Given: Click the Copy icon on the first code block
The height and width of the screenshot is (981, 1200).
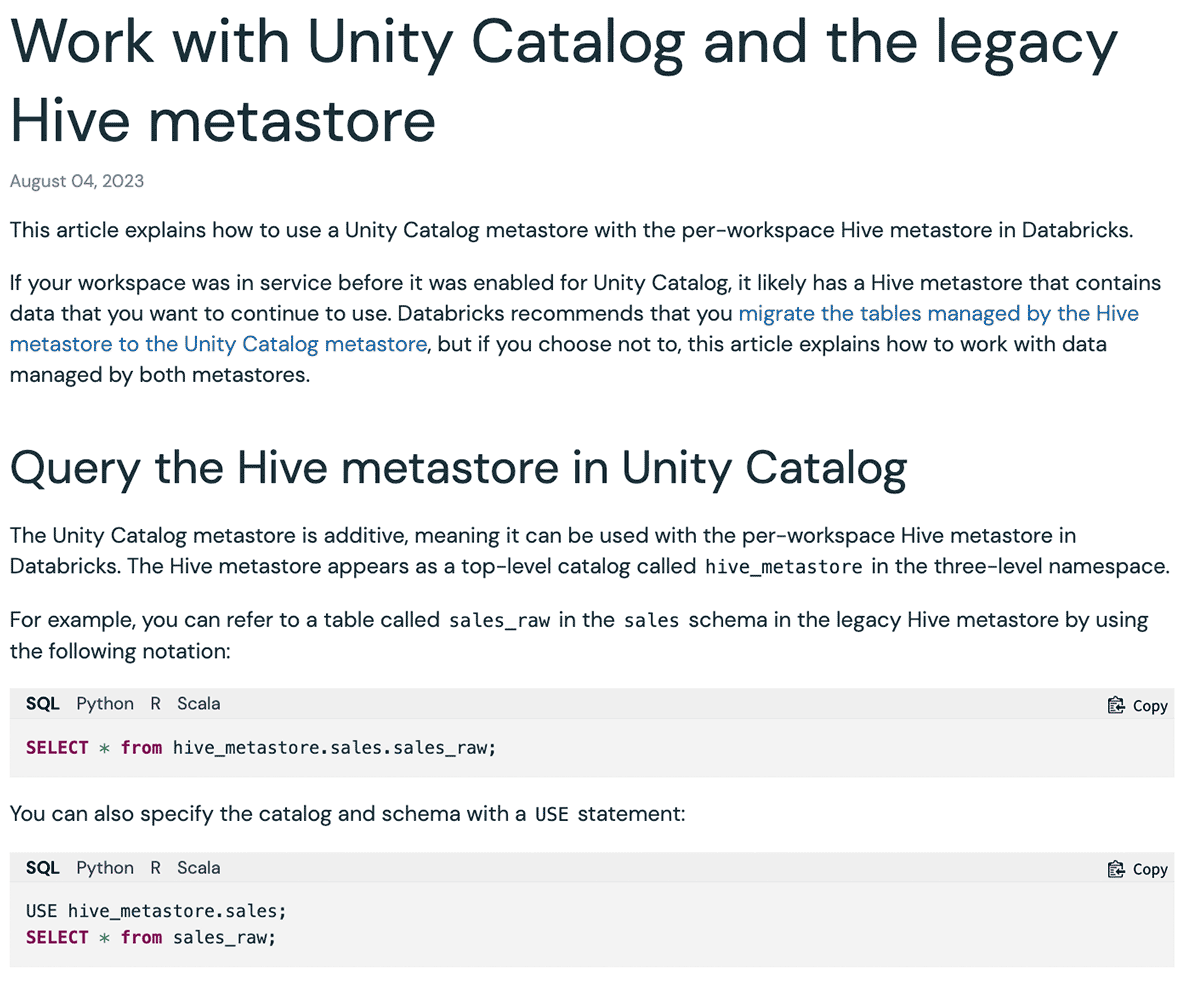Looking at the screenshot, I should click(1115, 704).
